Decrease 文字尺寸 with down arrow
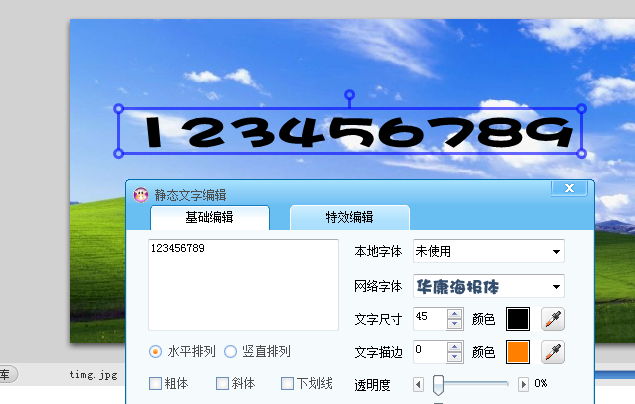 (x=454, y=324)
